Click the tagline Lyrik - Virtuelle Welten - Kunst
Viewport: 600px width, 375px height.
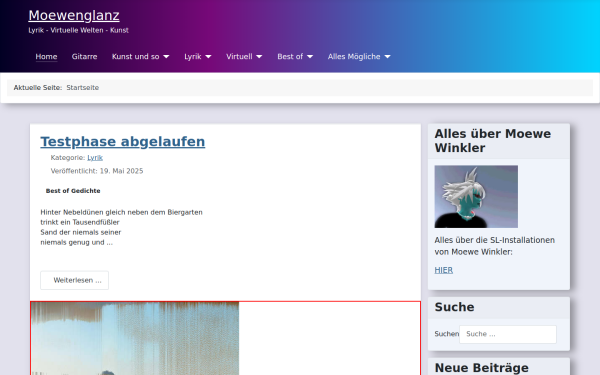pos(78,30)
